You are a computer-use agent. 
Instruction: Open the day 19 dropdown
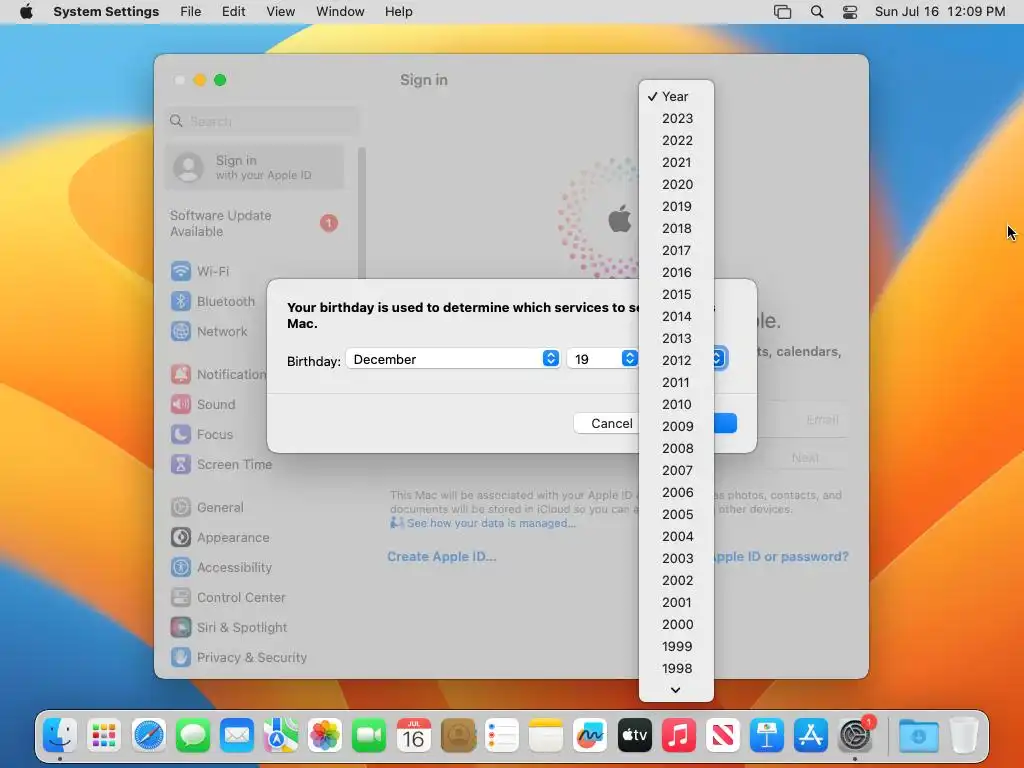click(602, 359)
